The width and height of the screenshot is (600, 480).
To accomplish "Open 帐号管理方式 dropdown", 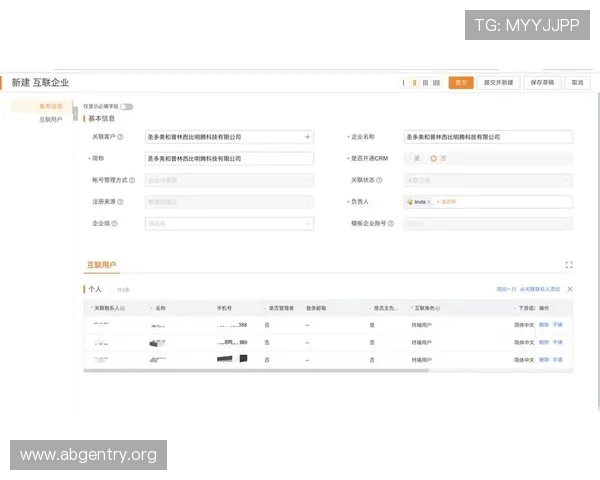I will [229, 180].
